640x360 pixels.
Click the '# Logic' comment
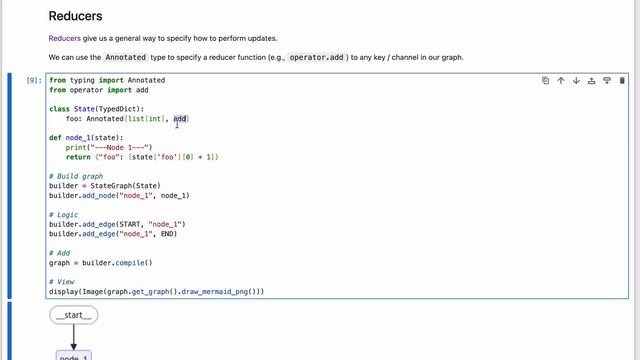tap(64, 215)
